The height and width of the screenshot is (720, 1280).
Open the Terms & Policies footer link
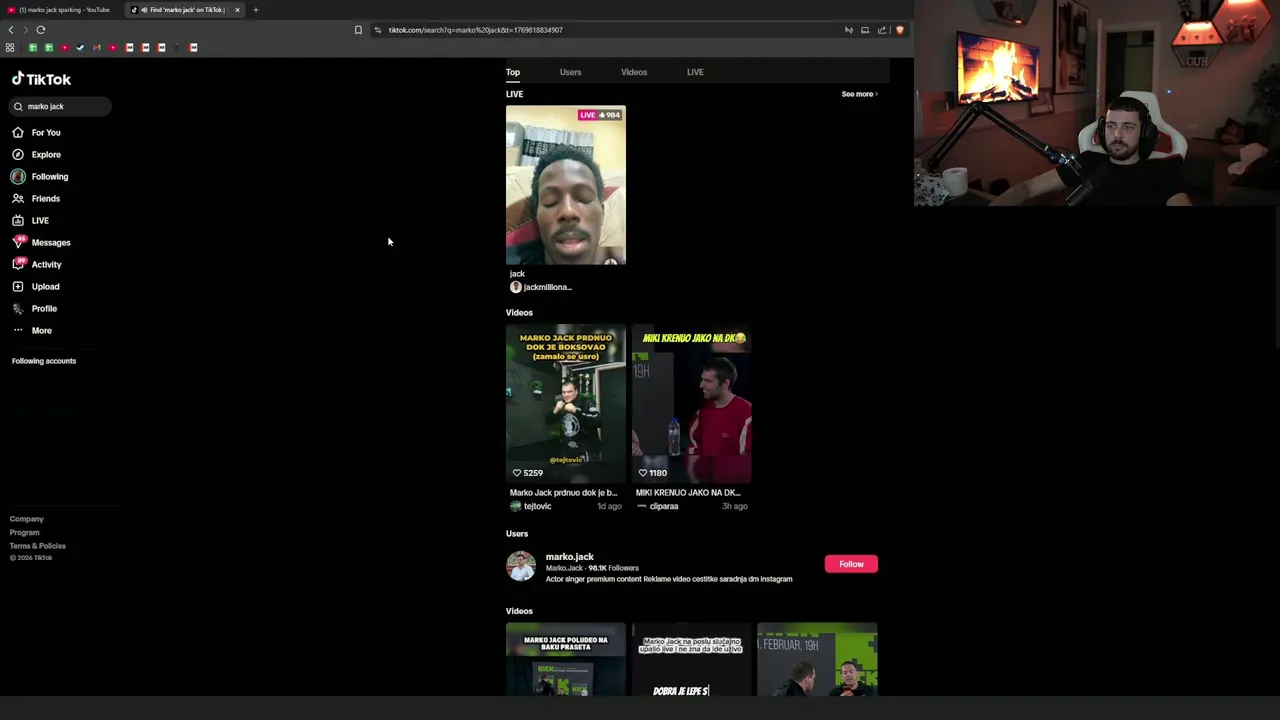(x=38, y=546)
